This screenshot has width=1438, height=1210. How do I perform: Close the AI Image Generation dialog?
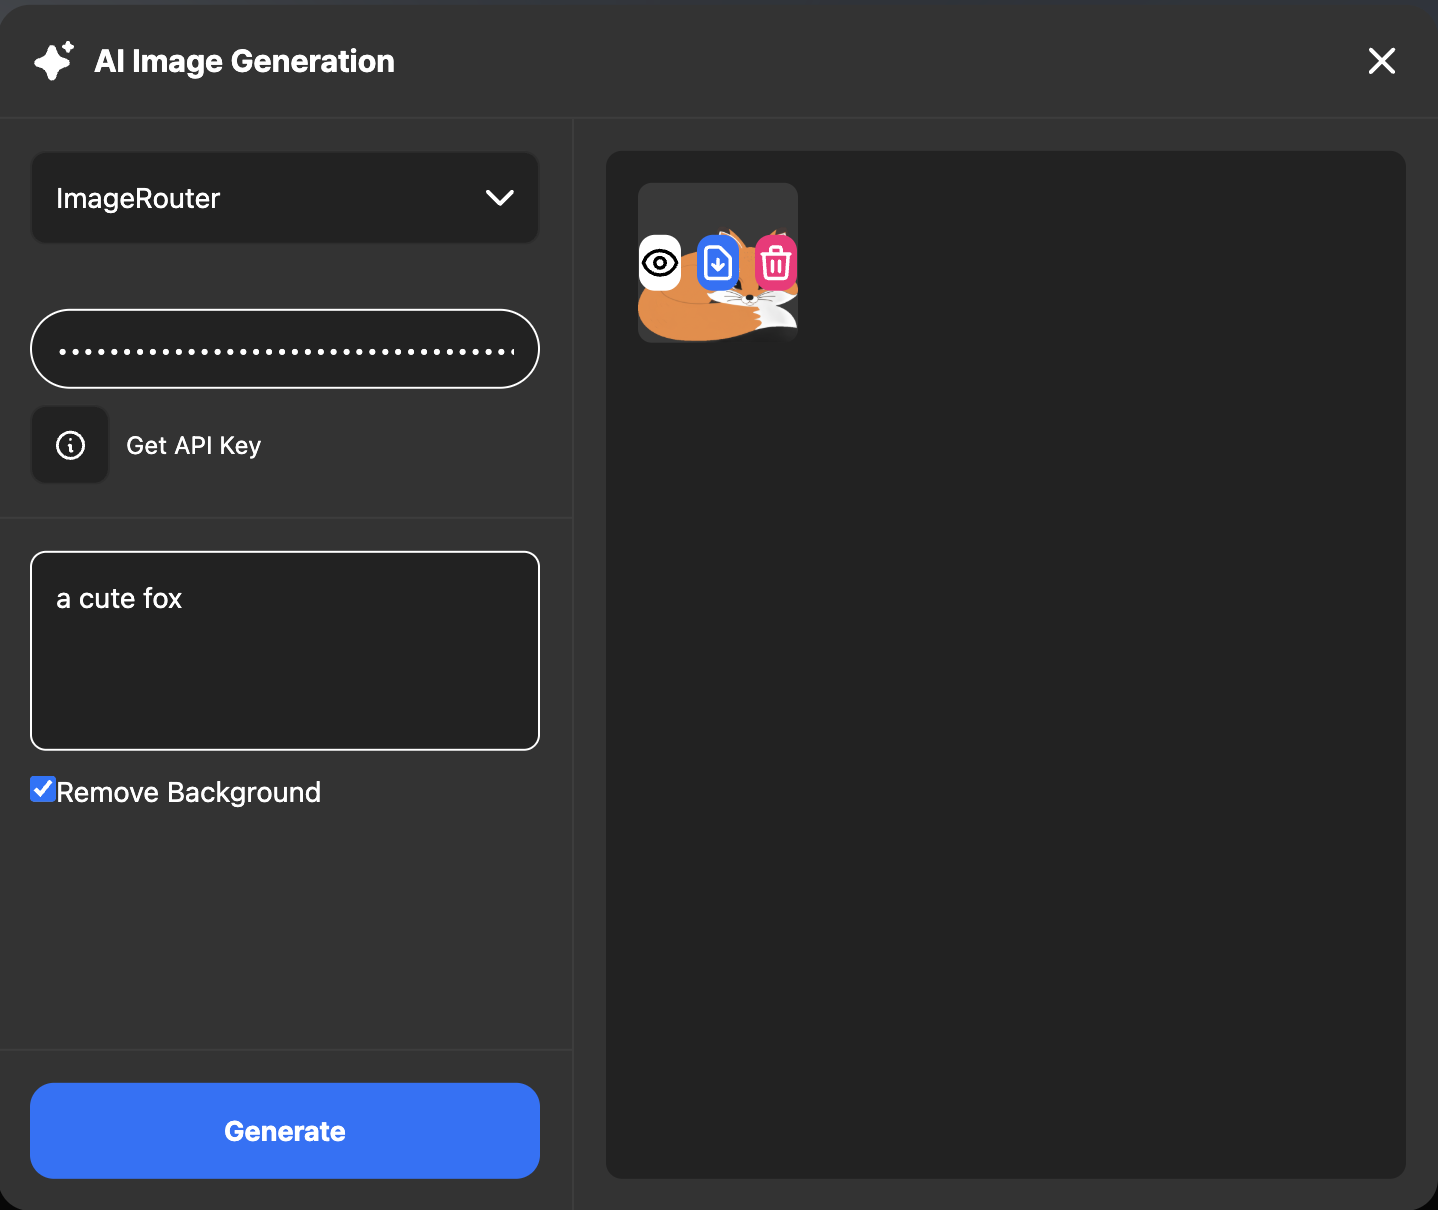(x=1382, y=61)
